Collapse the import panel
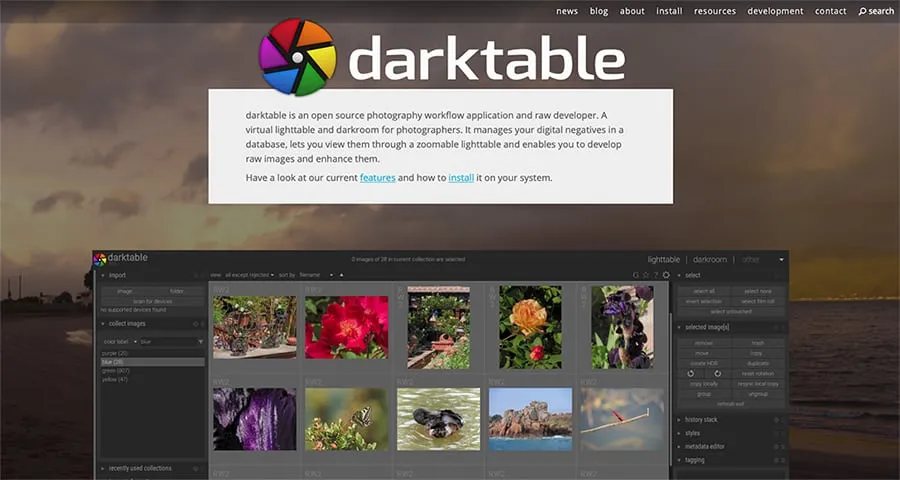Viewport: 900px width, 480px height. tap(103, 276)
